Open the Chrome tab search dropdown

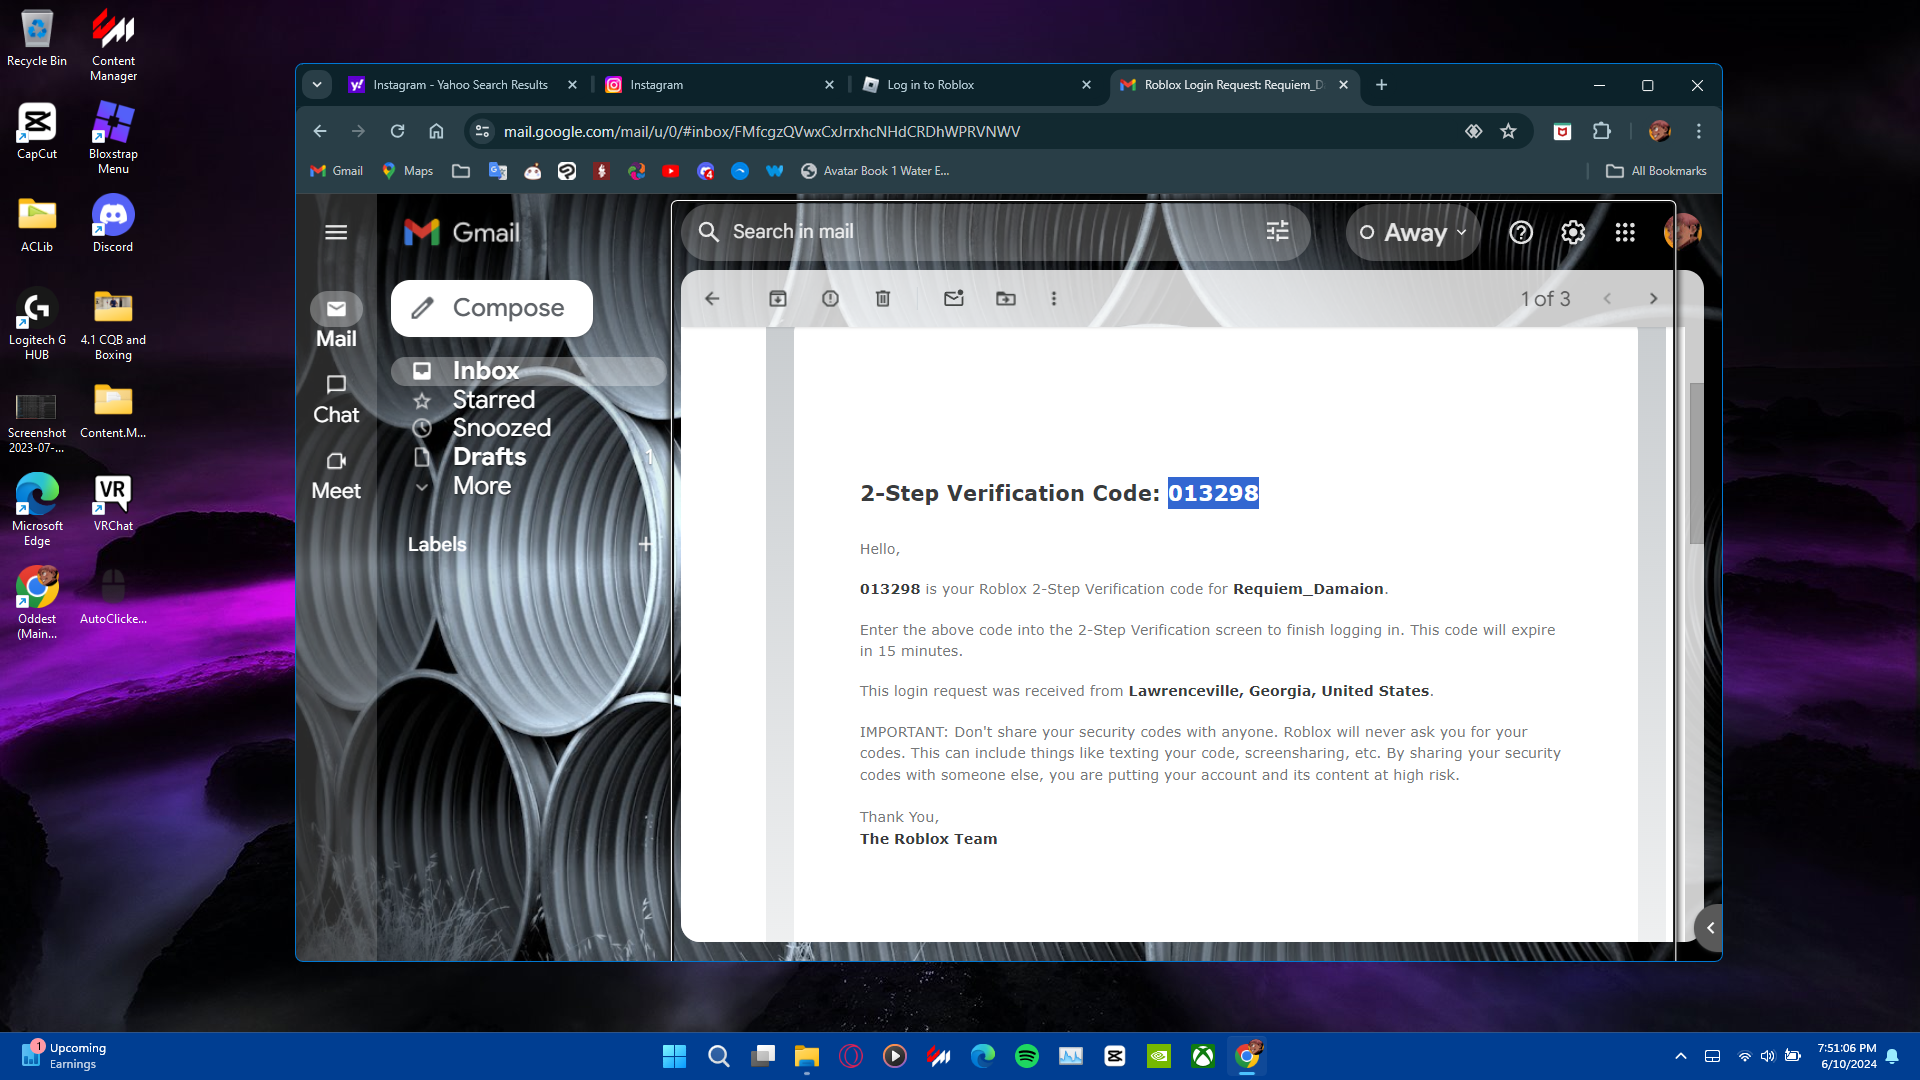point(317,85)
